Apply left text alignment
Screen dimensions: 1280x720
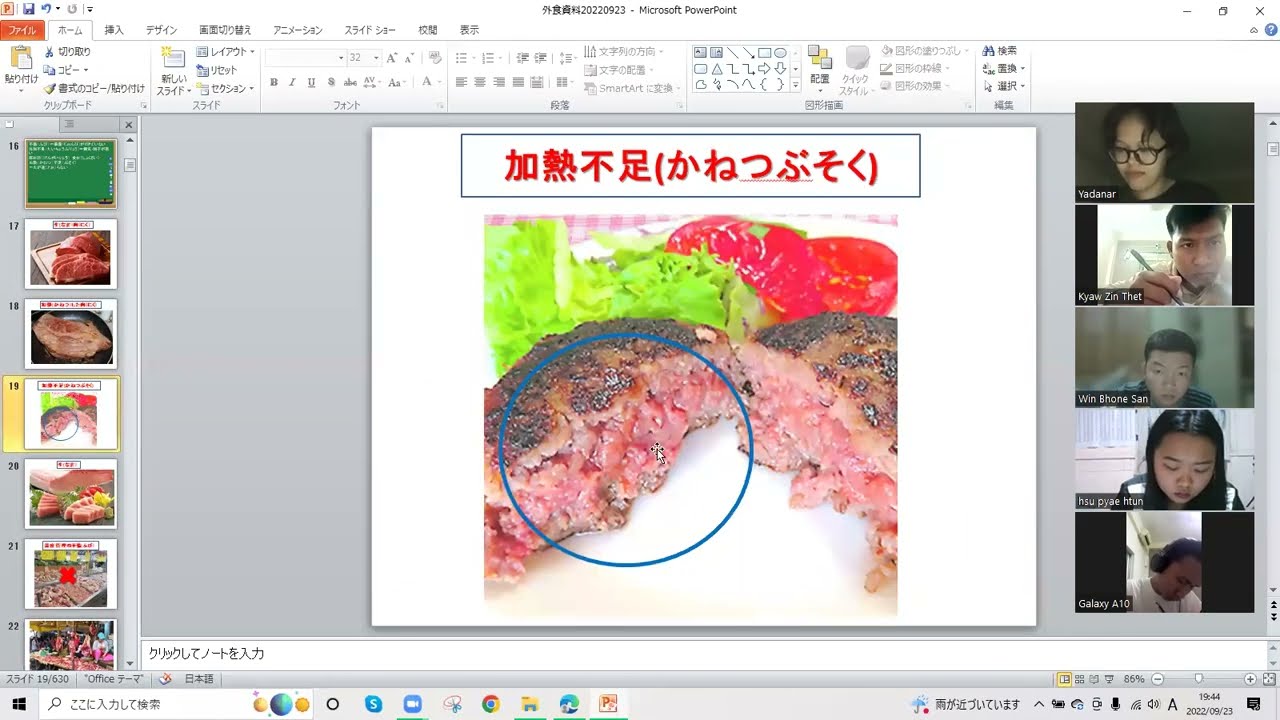click(x=461, y=82)
